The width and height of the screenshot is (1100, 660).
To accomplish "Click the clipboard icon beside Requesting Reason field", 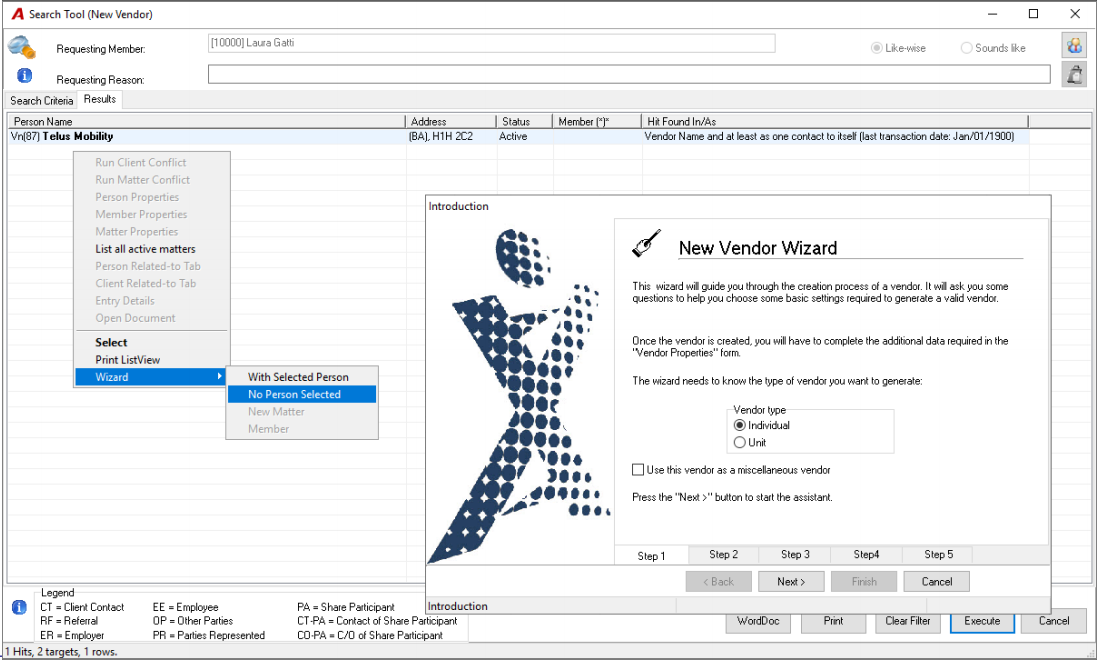I will pyautogui.click(x=1074, y=74).
